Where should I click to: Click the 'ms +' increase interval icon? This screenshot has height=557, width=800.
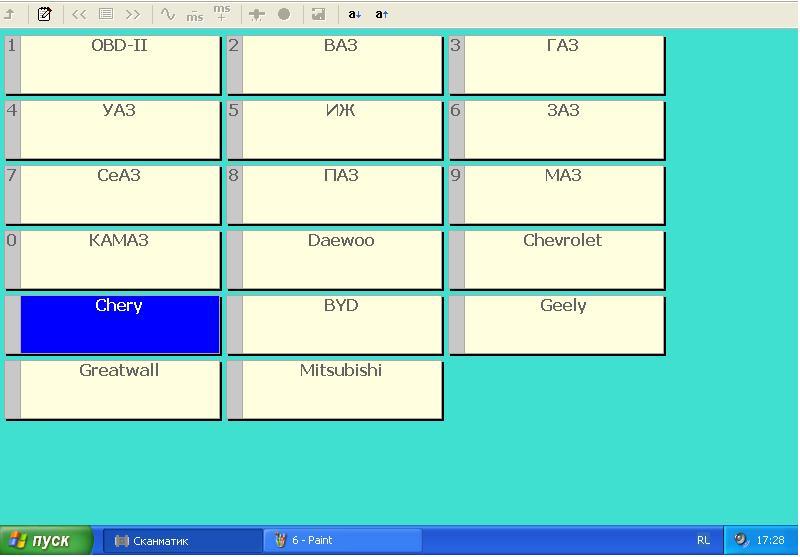point(221,13)
